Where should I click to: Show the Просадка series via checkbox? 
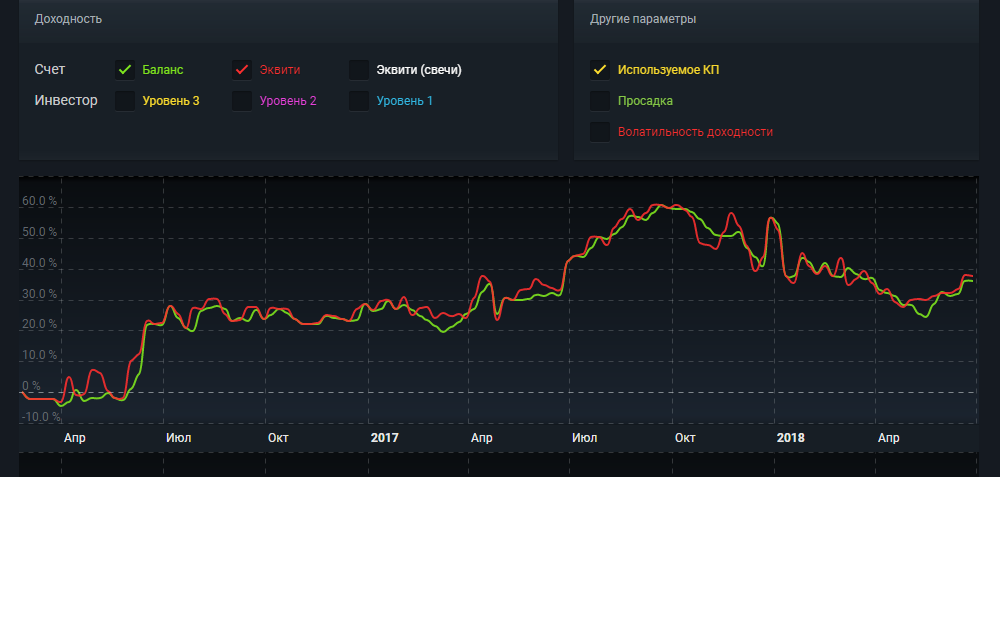600,101
